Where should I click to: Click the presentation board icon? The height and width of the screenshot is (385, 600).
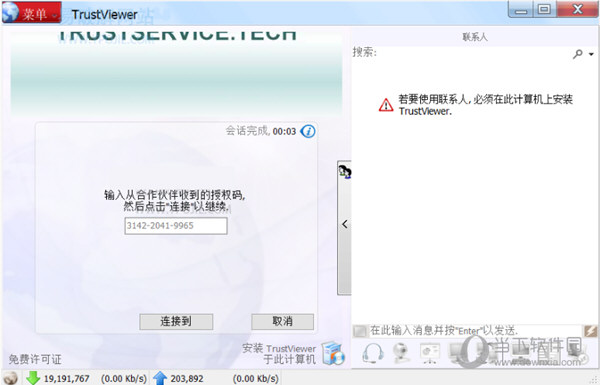430,353
